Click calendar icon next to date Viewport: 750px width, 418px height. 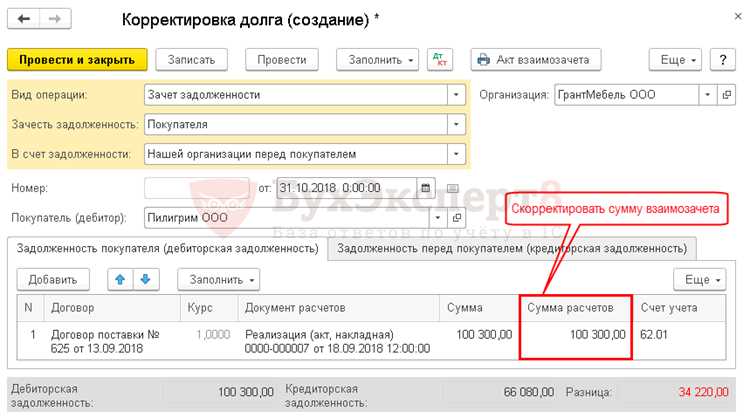tap(425, 188)
